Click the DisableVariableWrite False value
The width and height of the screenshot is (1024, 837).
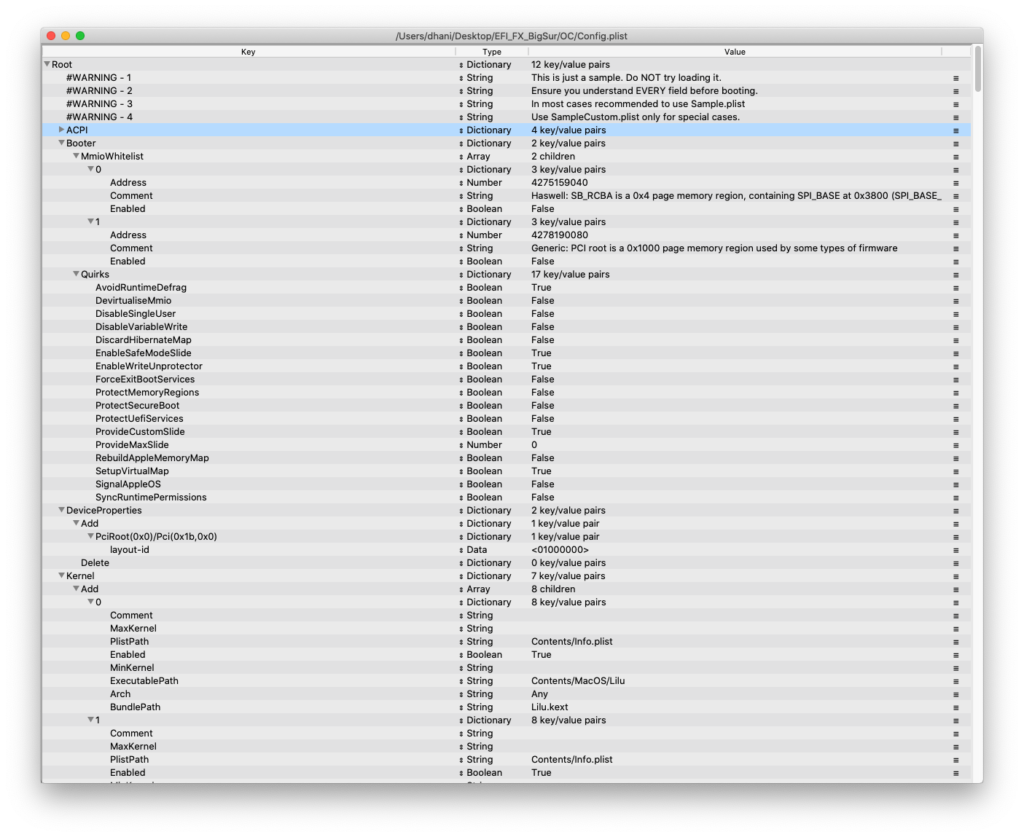point(543,326)
